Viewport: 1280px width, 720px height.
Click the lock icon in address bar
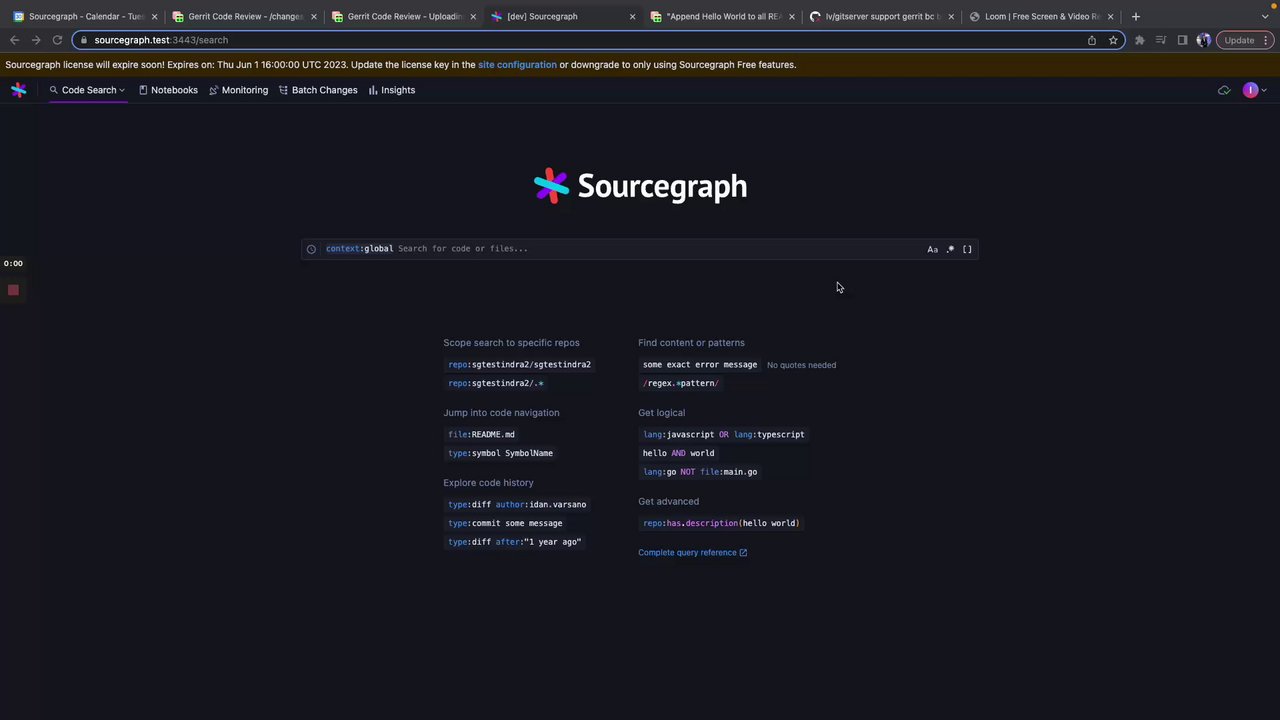(x=84, y=40)
